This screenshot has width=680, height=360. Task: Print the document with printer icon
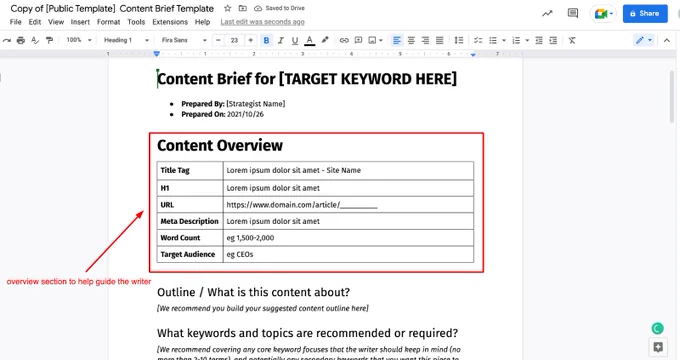(20, 40)
